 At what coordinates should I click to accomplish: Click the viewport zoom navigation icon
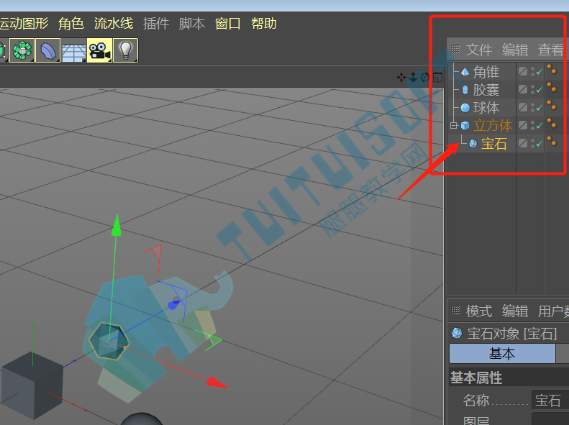pyautogui.click(x=413, y=77)
